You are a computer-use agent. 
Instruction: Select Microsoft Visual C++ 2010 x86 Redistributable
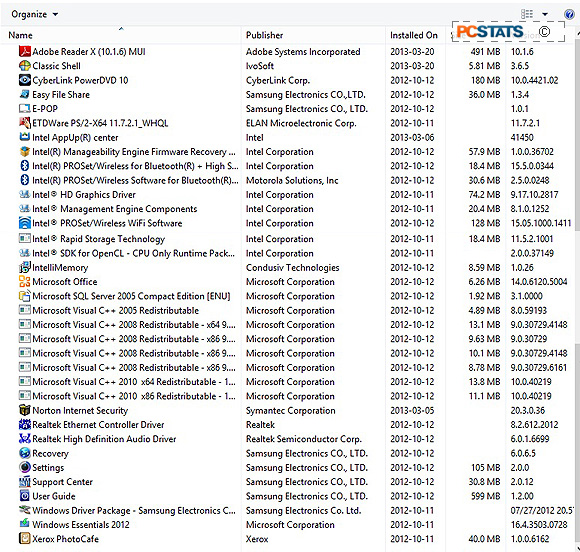coord(286,396)
